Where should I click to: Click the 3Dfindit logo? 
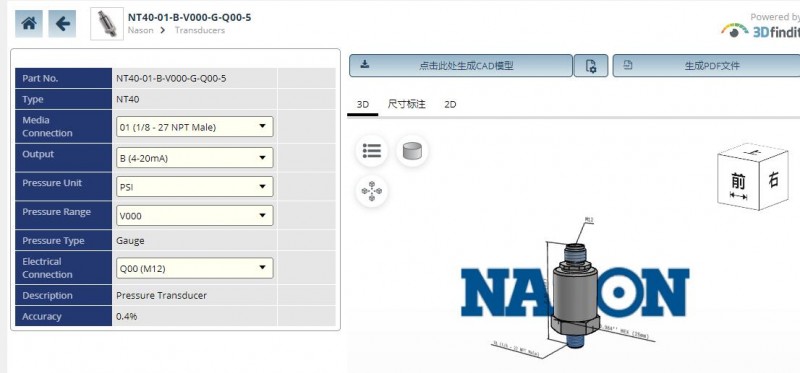pyautogui.click(x=760, y=31)
